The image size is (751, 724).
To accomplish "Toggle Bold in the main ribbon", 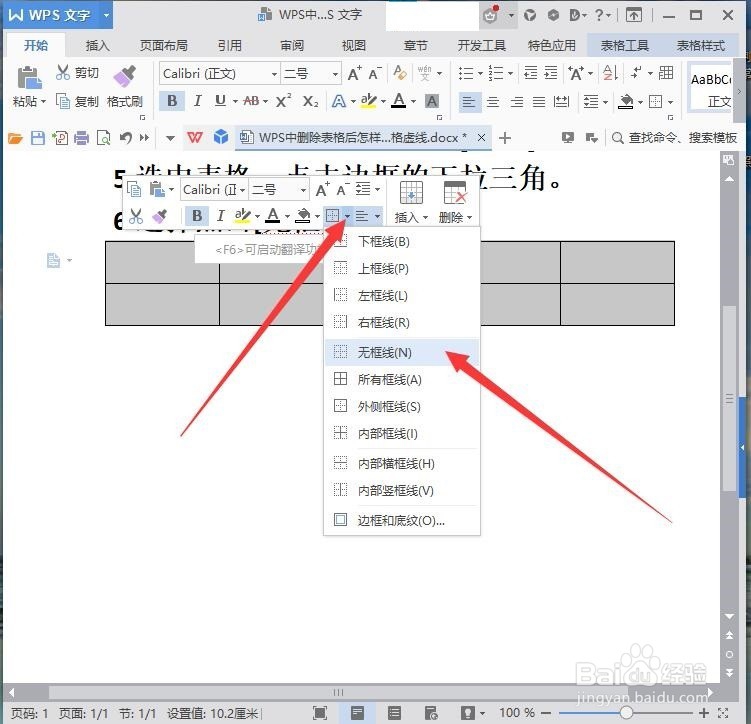I will [172, 101].
